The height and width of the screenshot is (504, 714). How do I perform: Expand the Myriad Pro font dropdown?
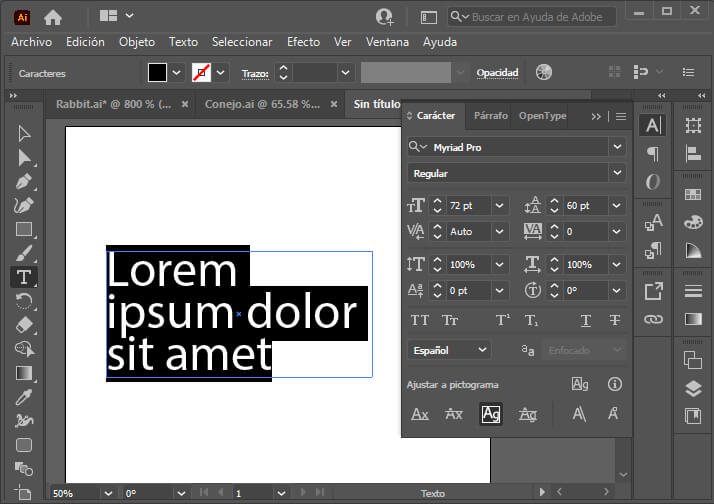pyautogui.click(x=617, y=147)
